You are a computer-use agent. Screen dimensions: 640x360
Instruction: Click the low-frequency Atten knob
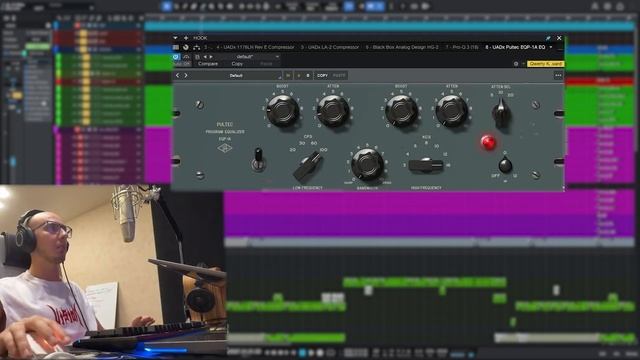[x=333, y=111]
